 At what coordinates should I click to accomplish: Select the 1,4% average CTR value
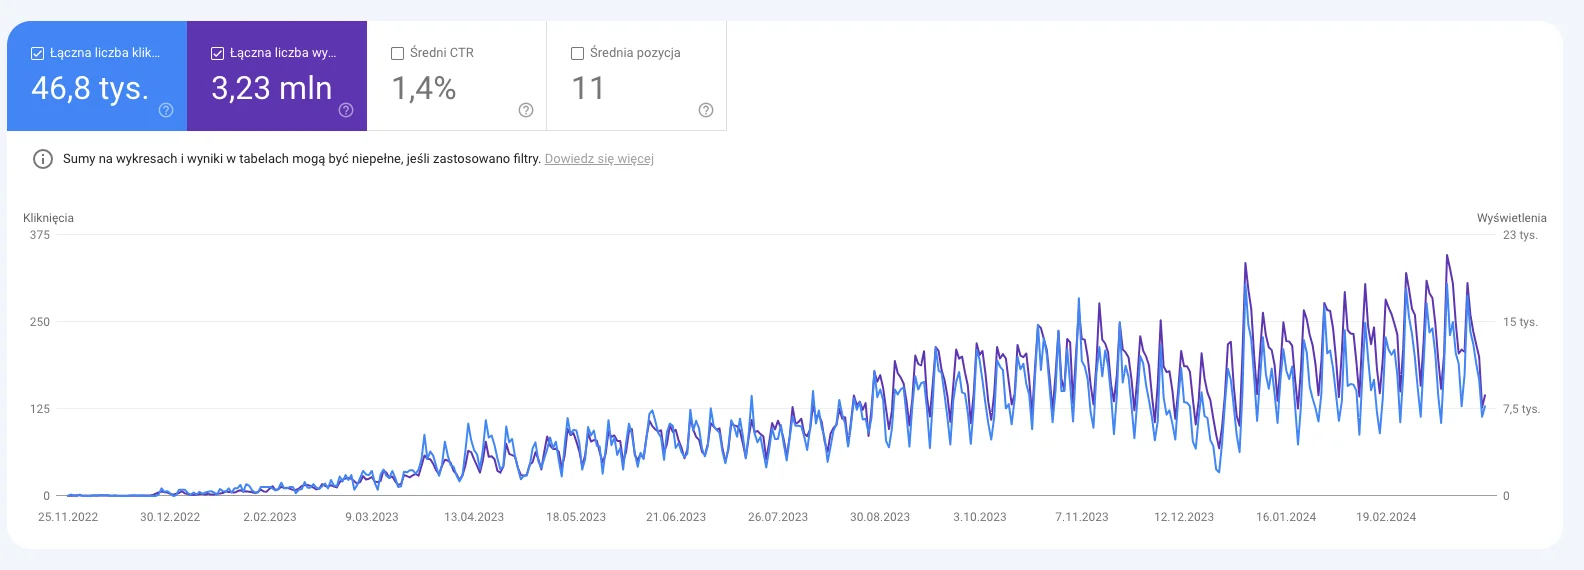pos(424,88)
